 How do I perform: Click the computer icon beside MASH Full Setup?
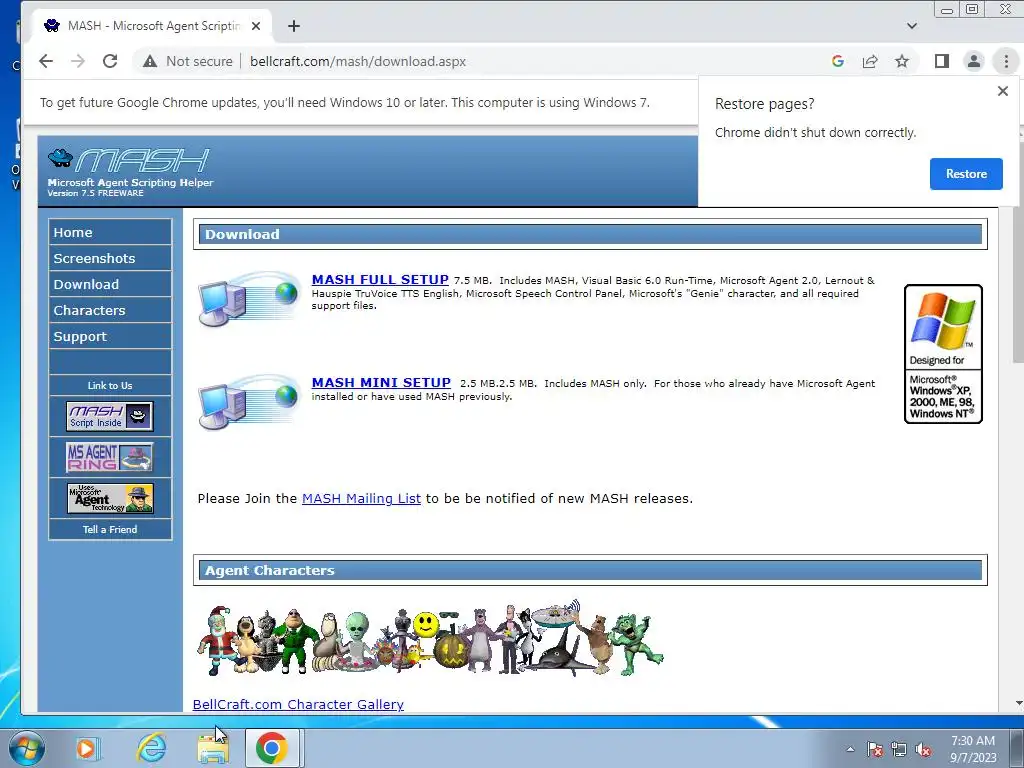tap(249, 299)
